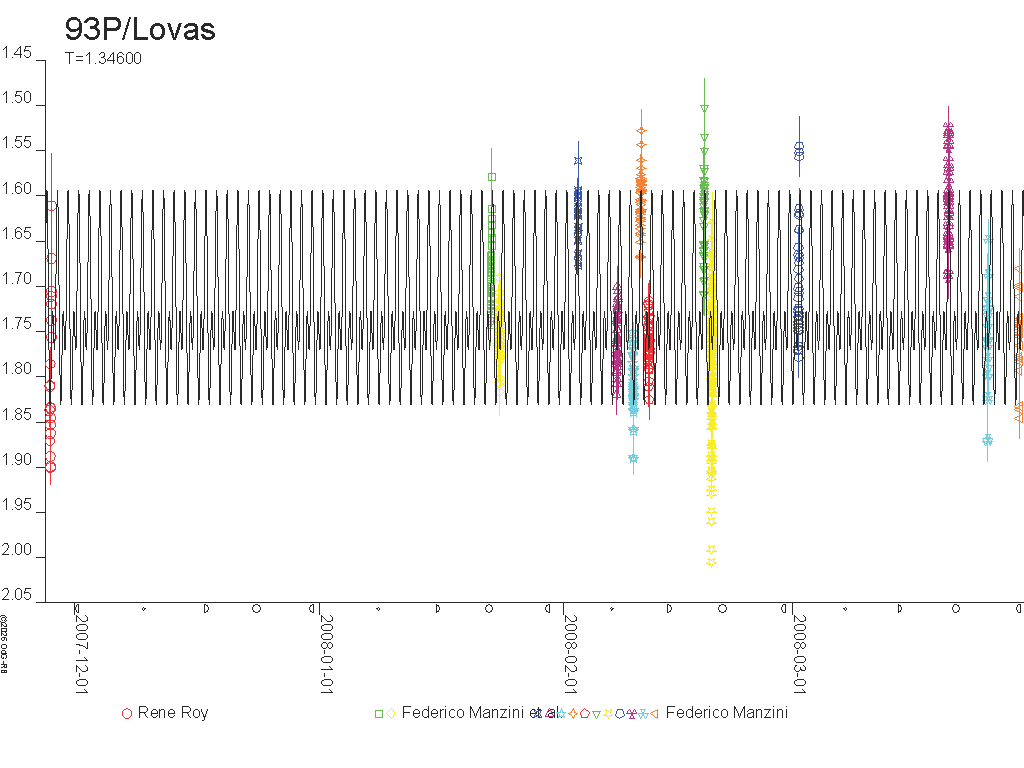Select the orange left-pointing triangle legend marker
The width and height of the screenshot is (1024, 768).
point(654,713)
